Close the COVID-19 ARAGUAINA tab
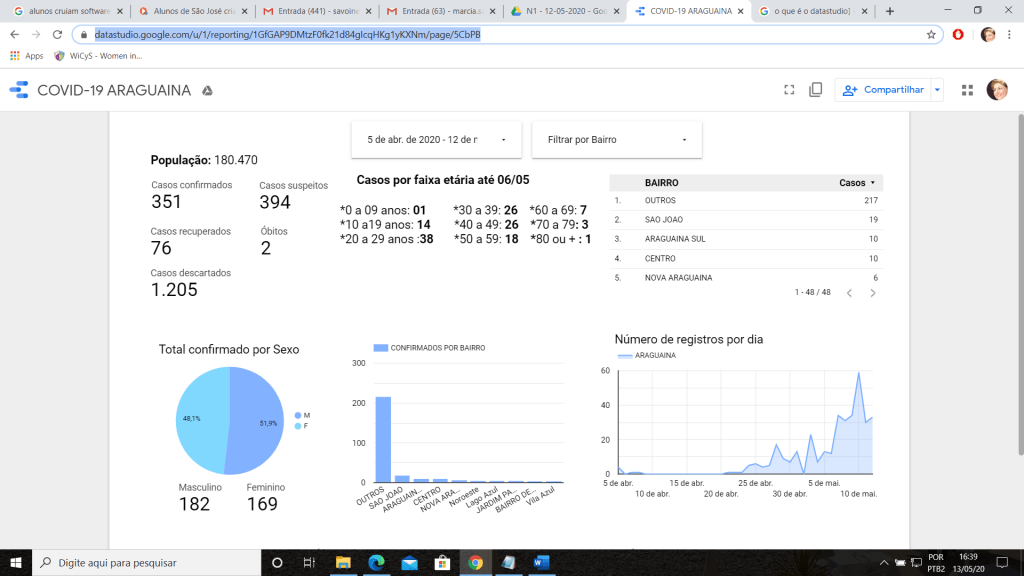 [741, 11]
